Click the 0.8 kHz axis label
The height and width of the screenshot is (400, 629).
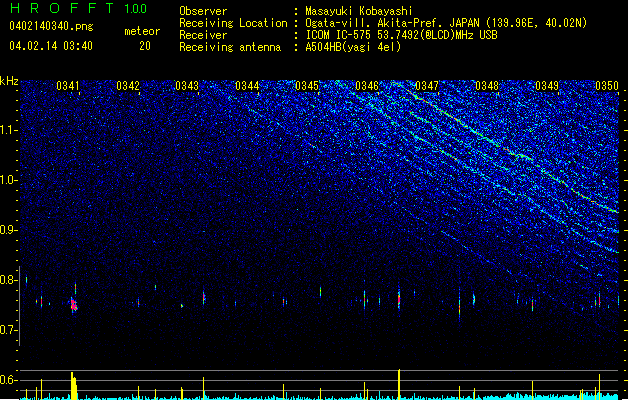pos(8,280)
